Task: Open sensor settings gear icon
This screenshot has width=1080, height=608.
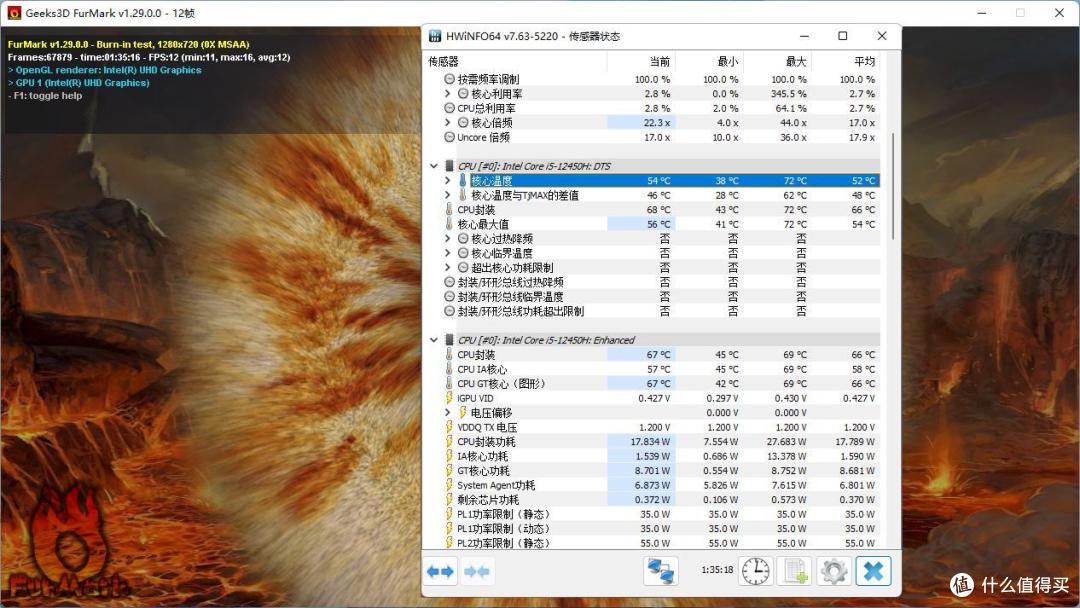Action: point(833,571)
